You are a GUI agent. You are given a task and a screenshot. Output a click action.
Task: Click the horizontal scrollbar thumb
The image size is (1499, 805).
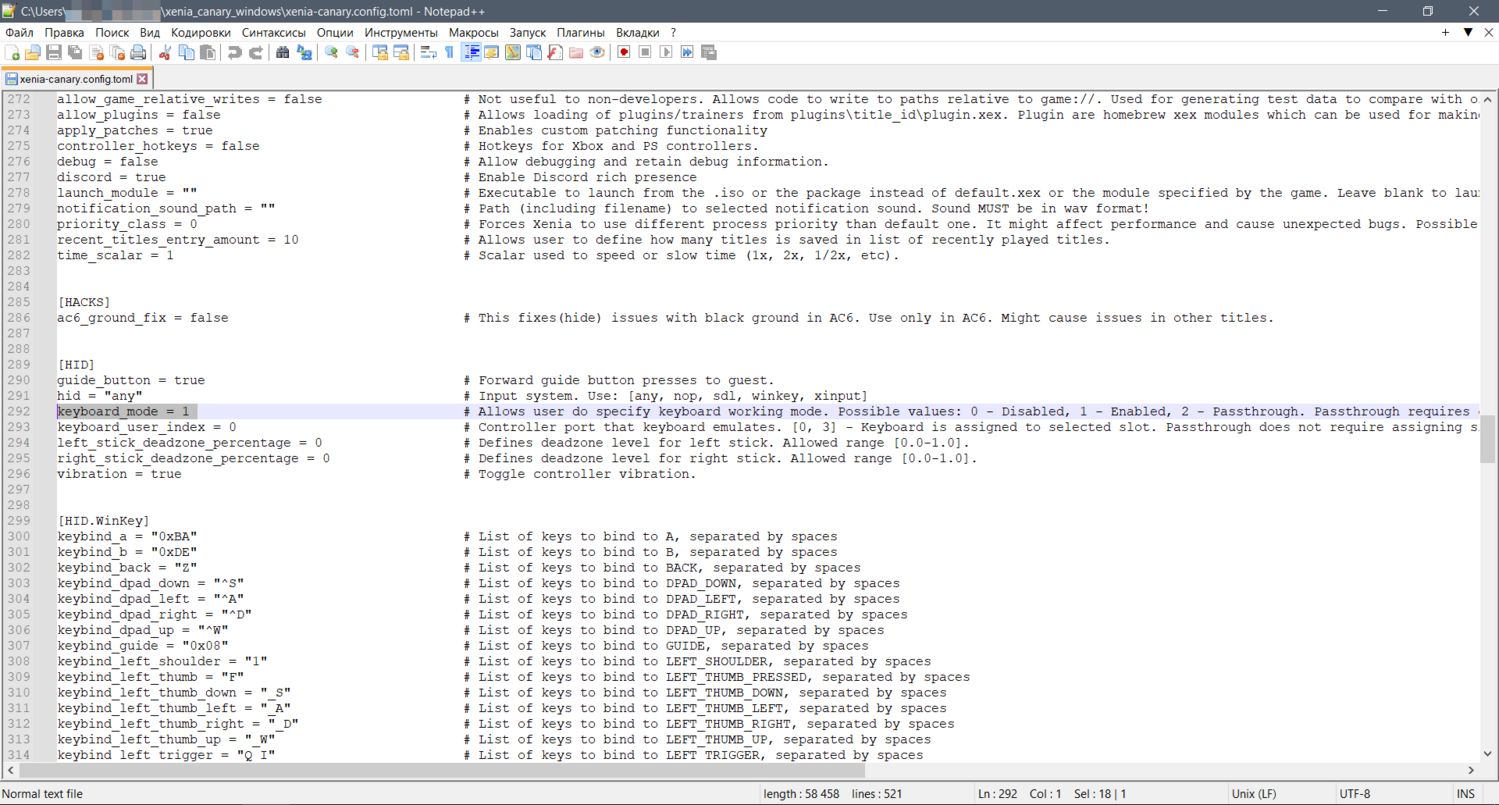[440, 771]
